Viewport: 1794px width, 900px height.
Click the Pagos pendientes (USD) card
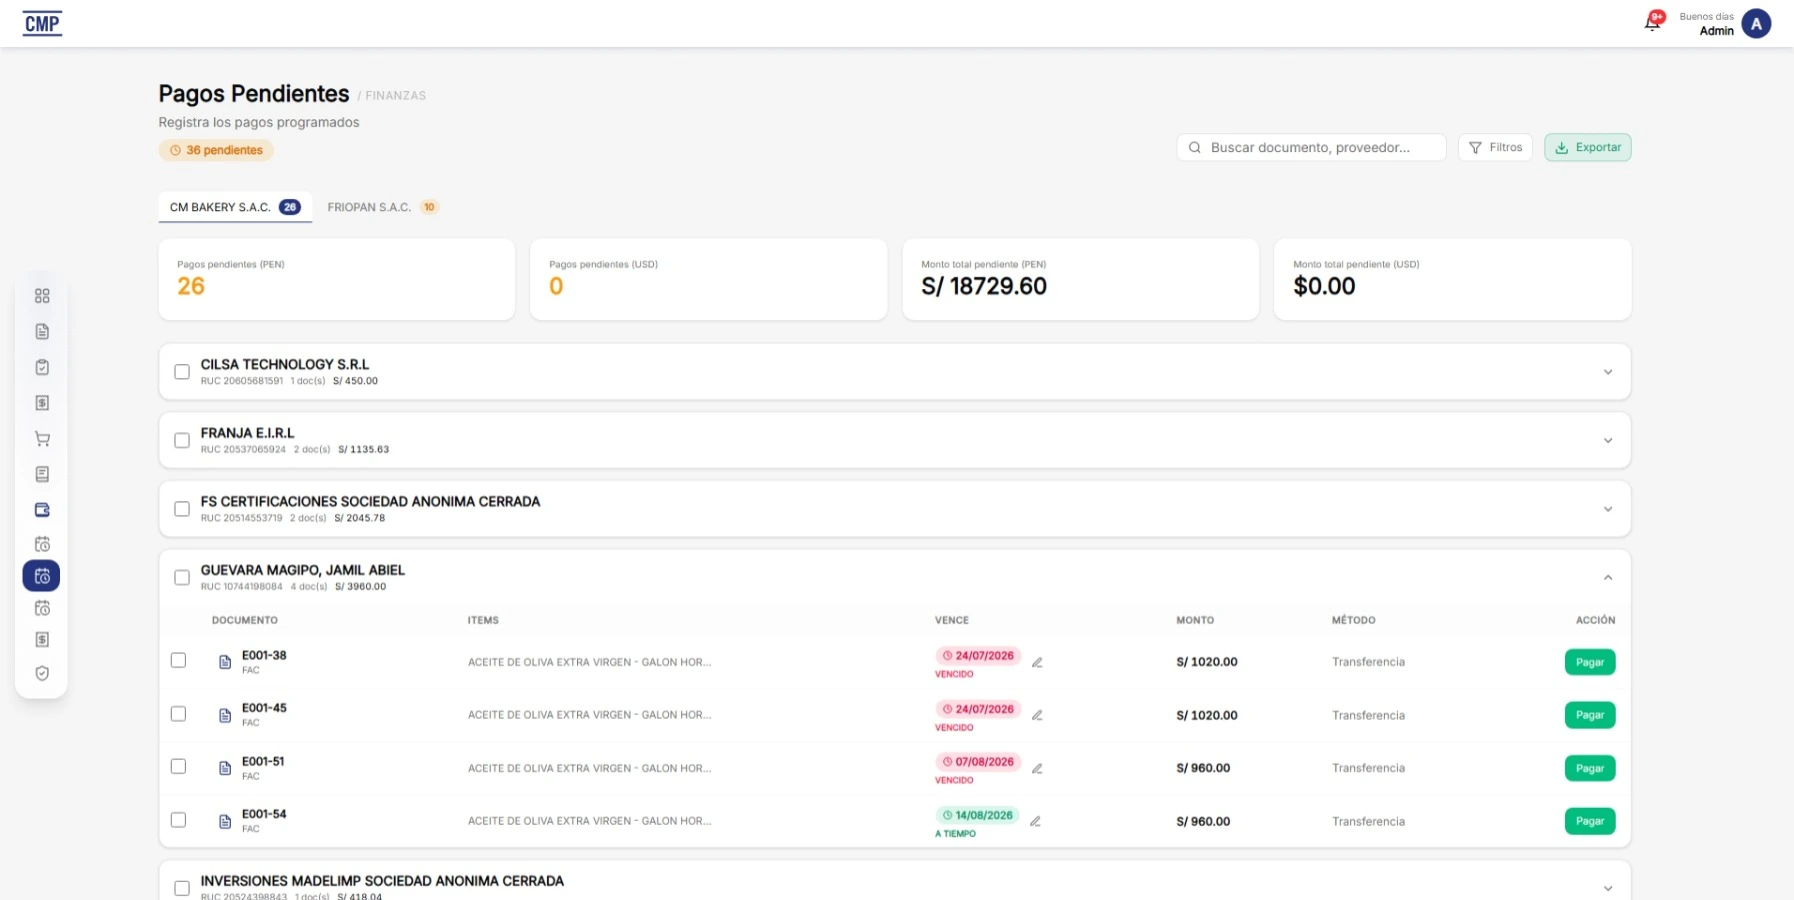709,279
